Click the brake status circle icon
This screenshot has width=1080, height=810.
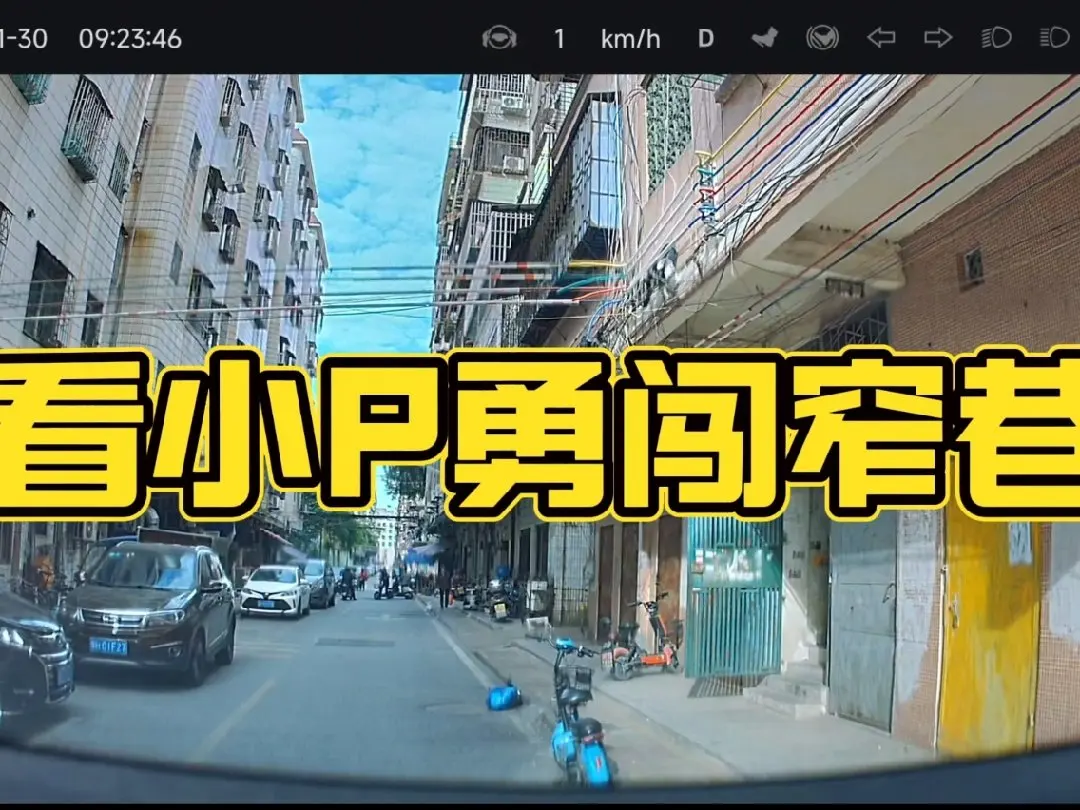coord(822,37)
